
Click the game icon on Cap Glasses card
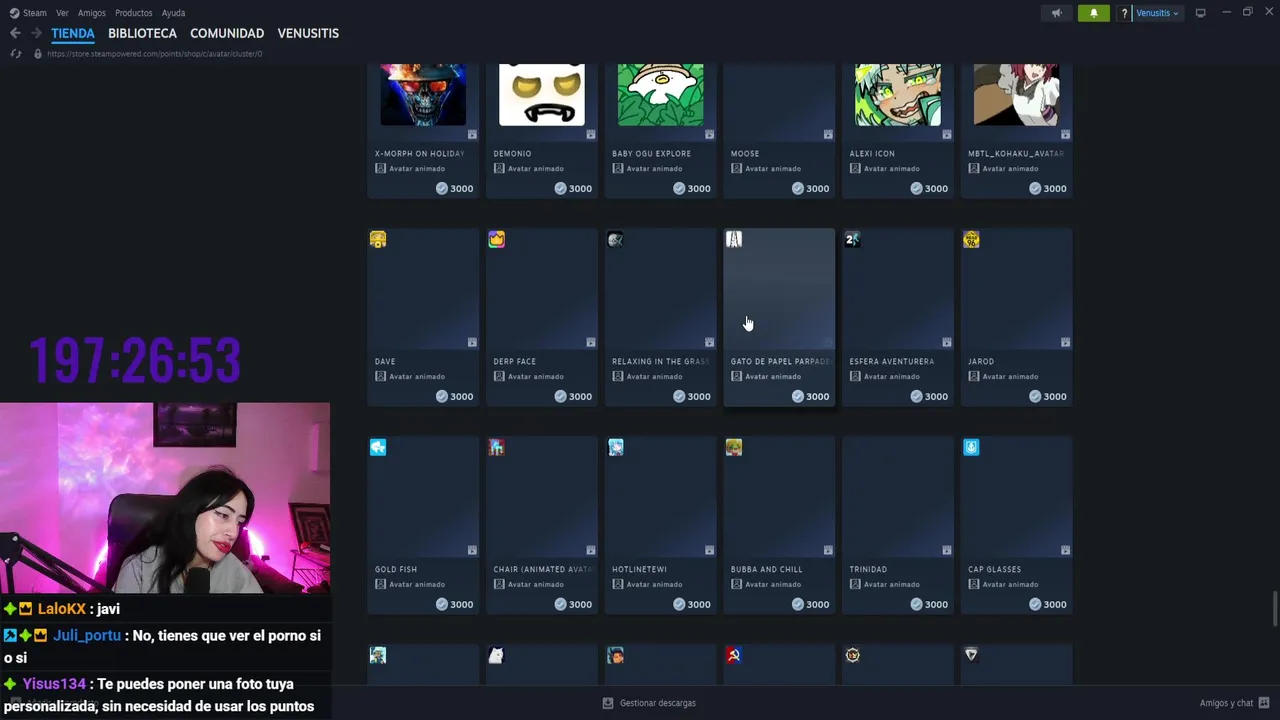[971, 447]
